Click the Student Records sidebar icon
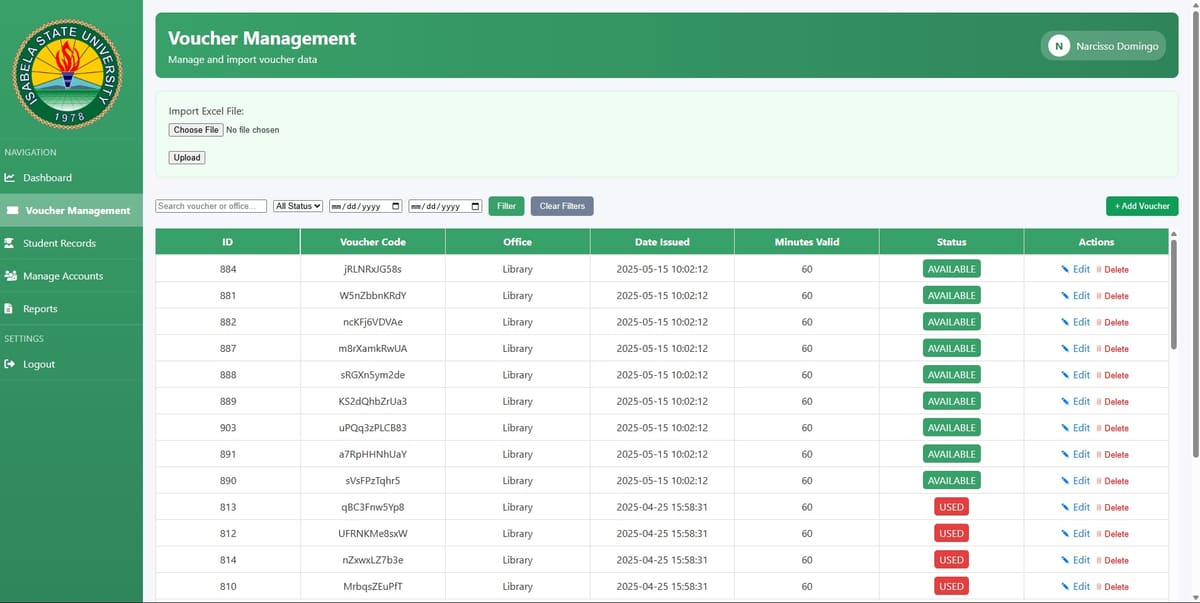The image size is (1200, 603). tap(10, 243)
